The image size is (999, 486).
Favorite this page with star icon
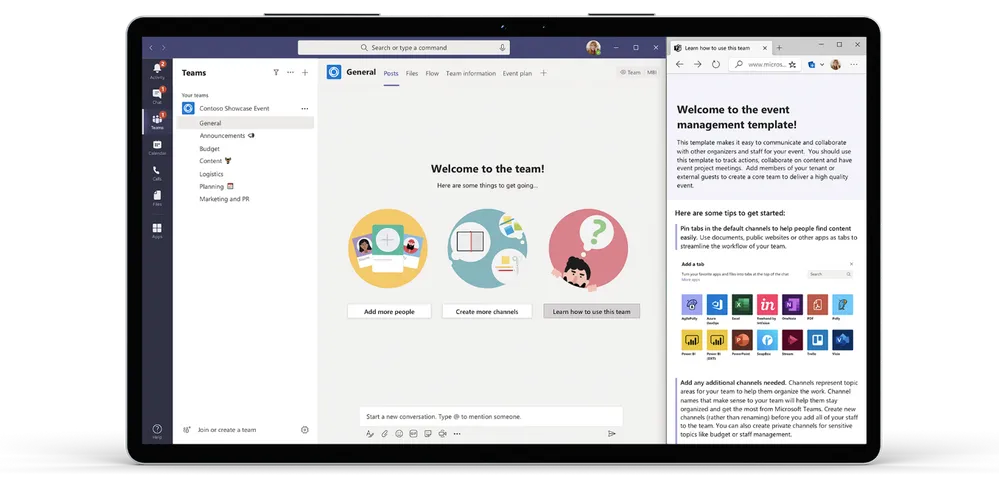click(x=793, y=64)
